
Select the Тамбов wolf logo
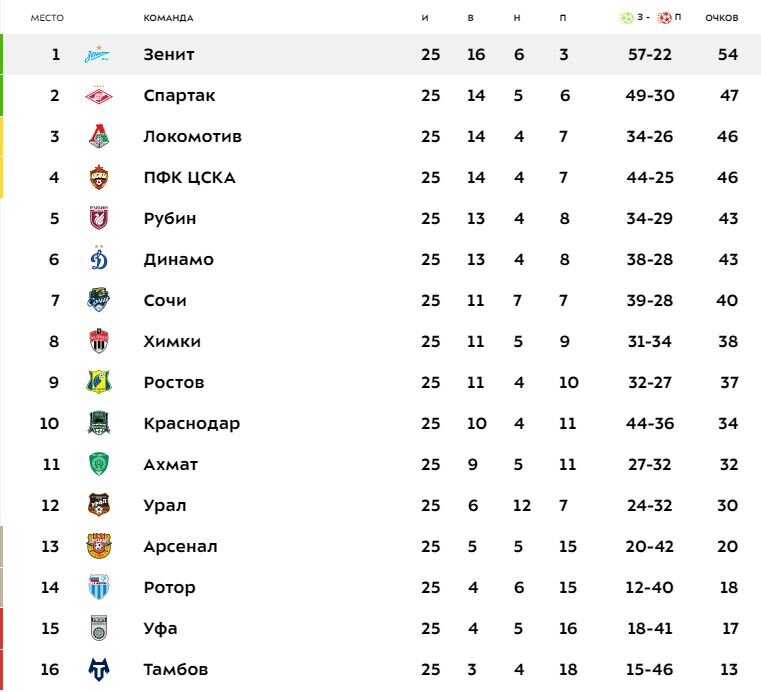[x=99, y=669]
